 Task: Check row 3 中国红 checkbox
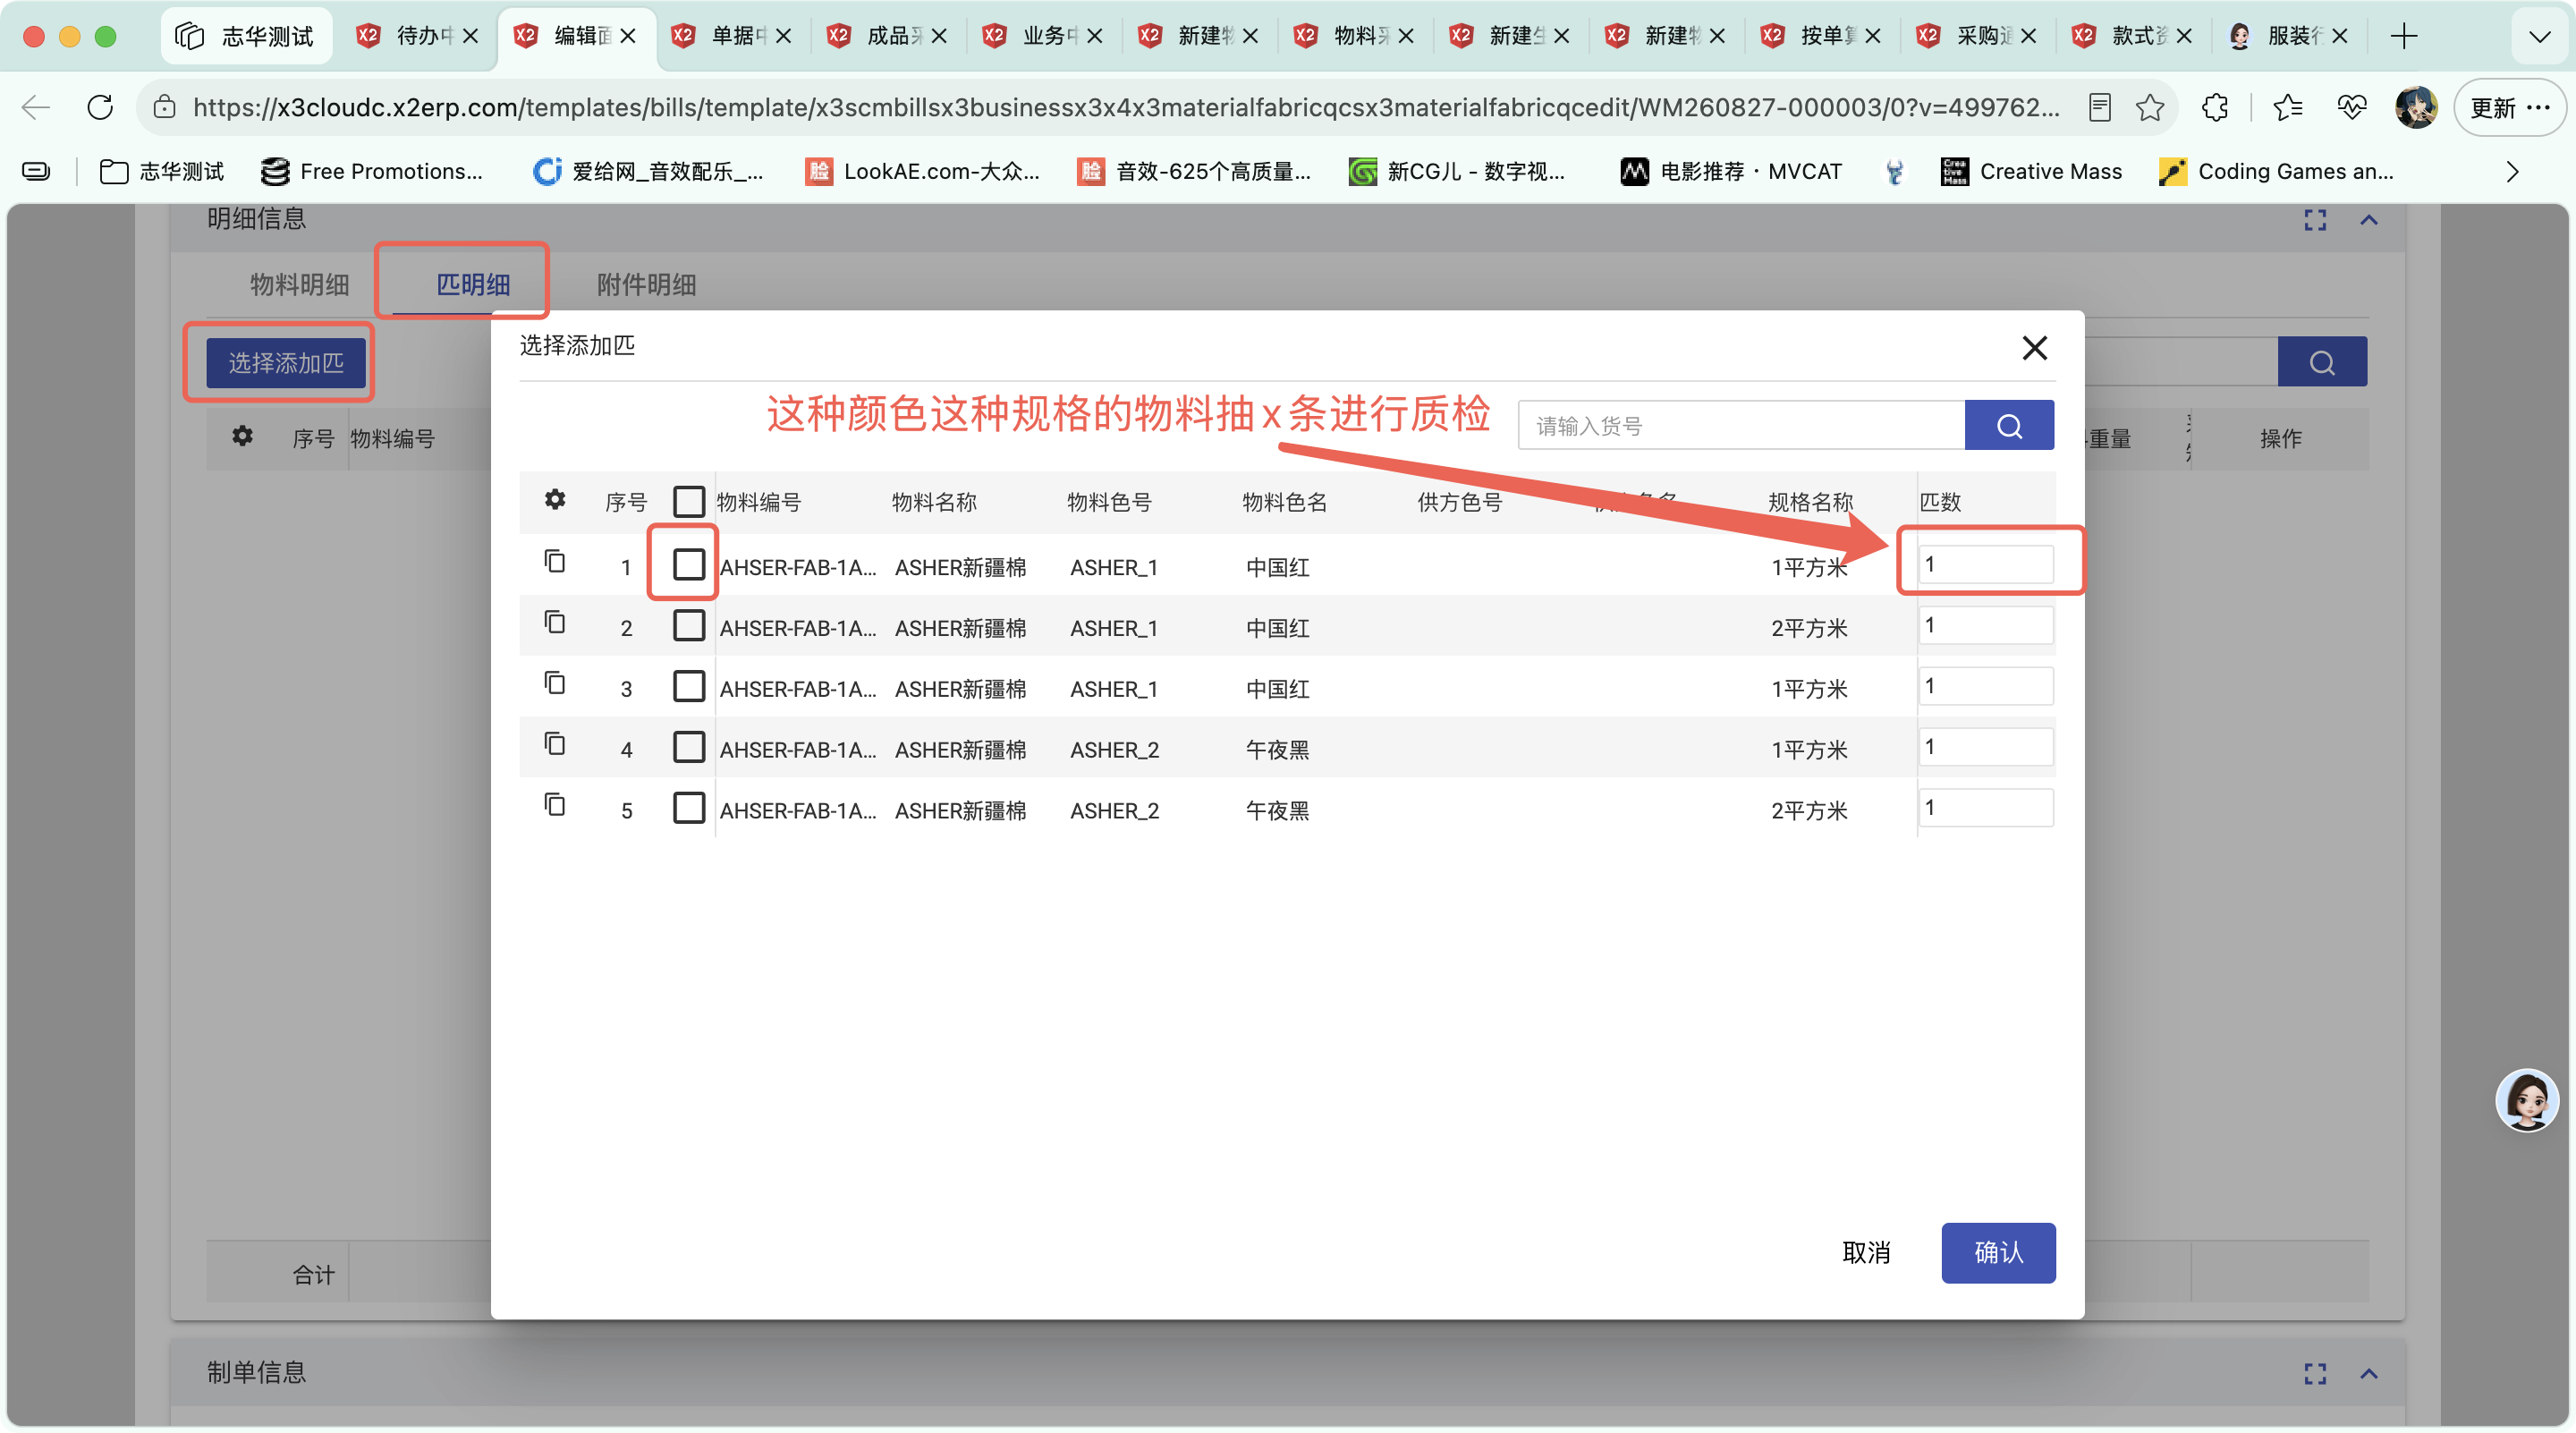point(689,687)
